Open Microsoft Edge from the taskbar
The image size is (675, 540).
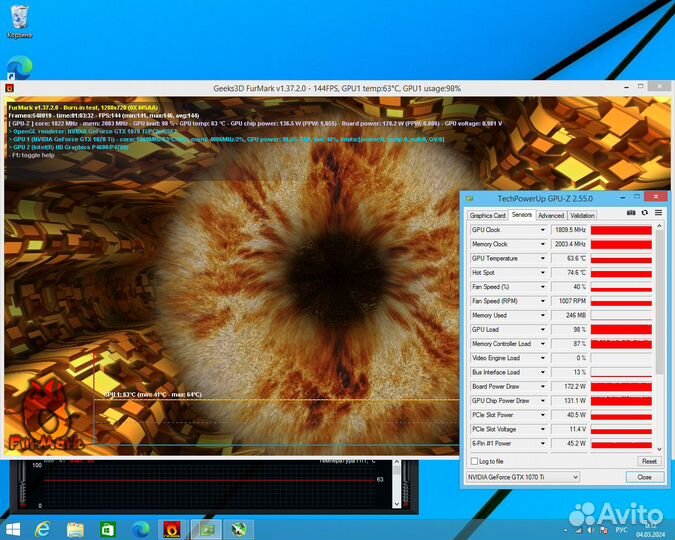(x=140, y=529)
